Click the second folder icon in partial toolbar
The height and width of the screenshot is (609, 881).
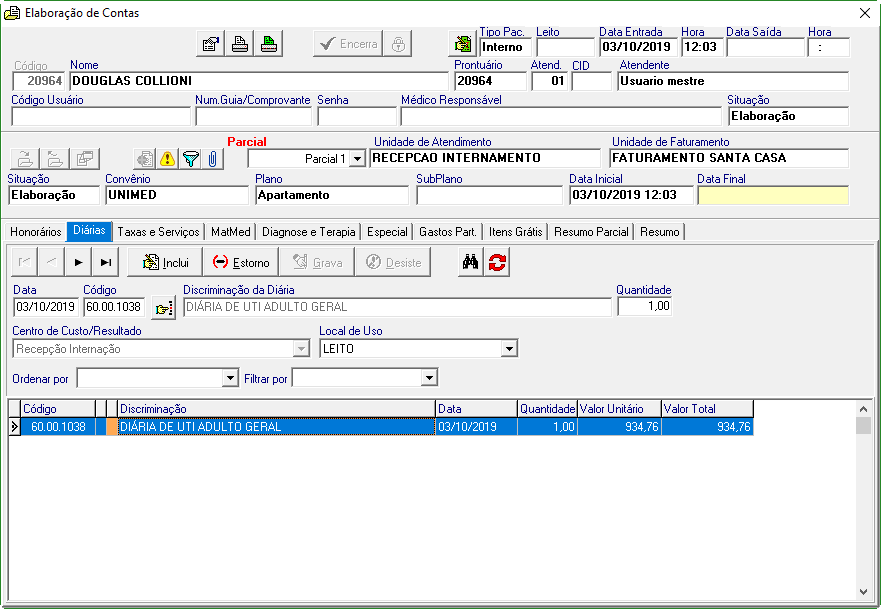55,159
